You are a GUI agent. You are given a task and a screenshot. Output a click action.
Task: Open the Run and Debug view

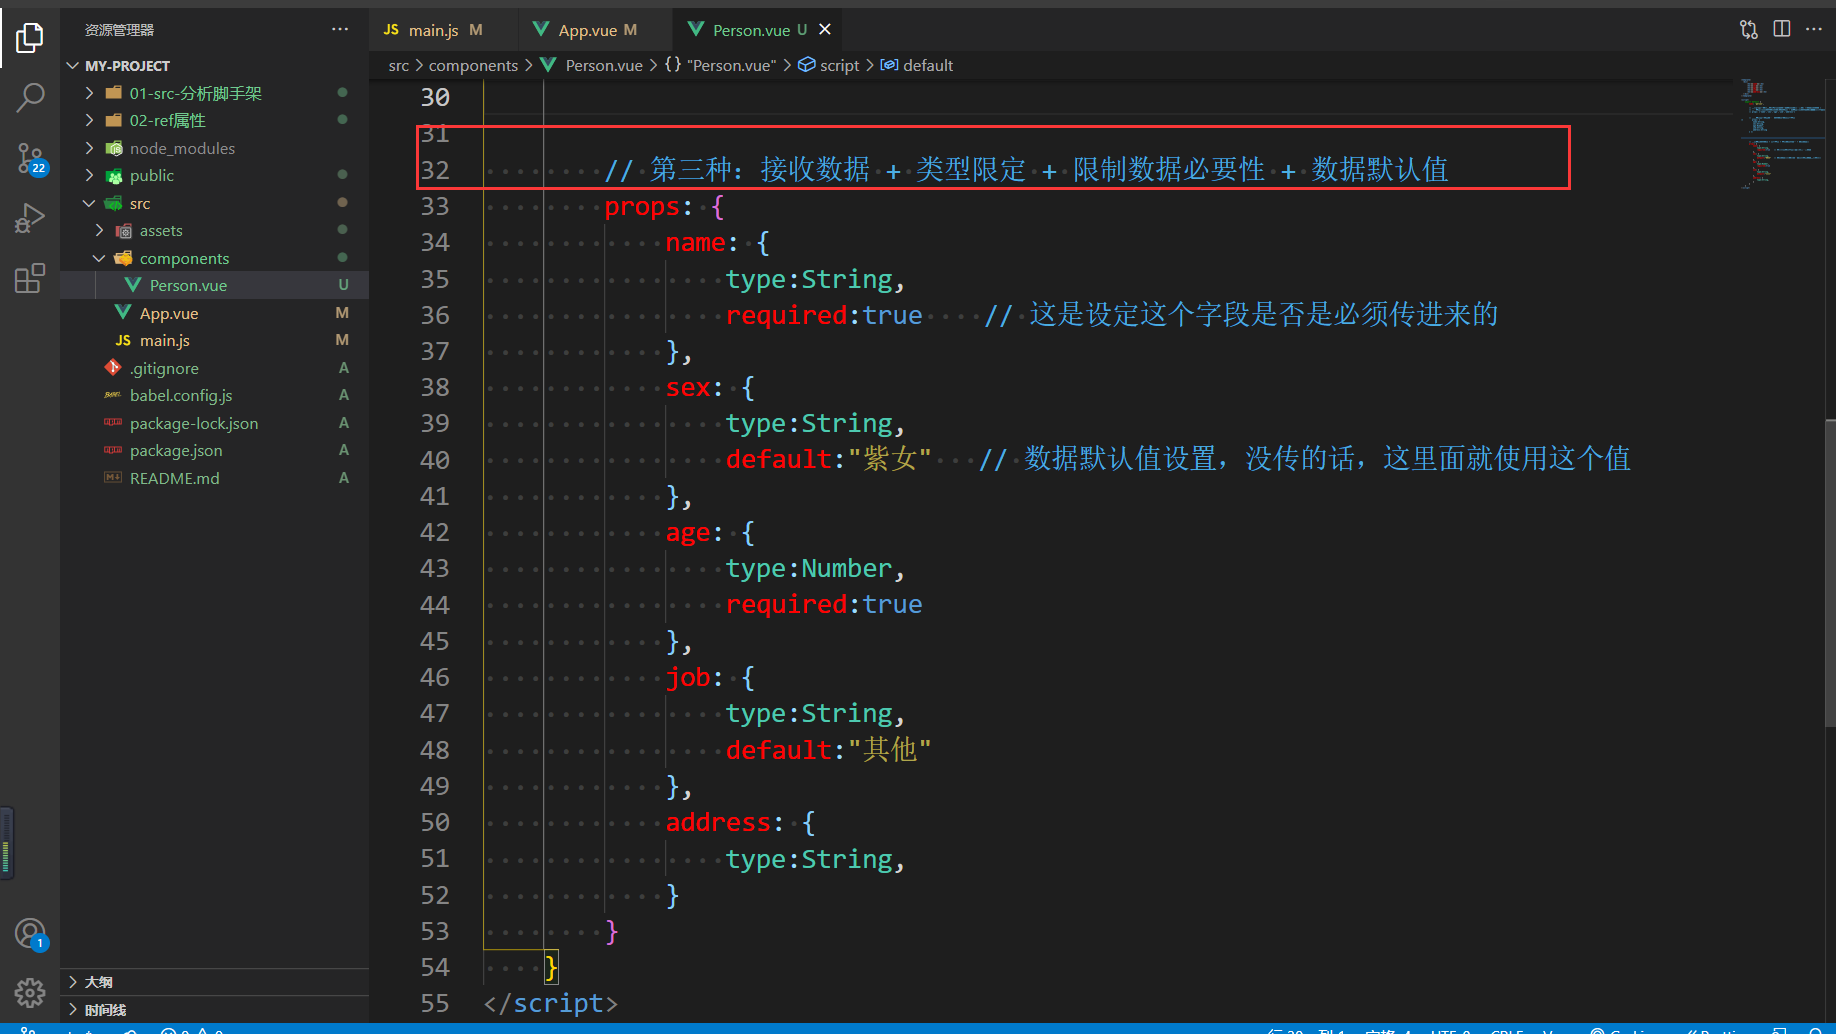30,217
